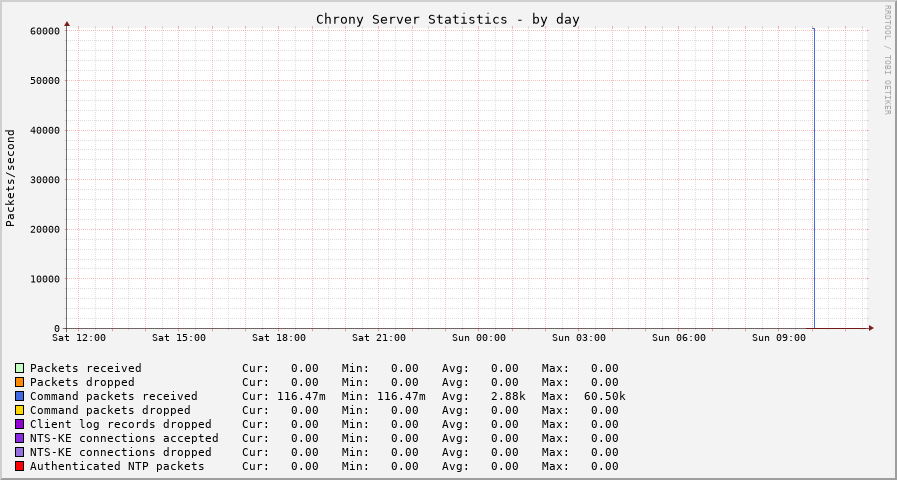The image size is (897, 480).
Task: Click the 60000 y-axis value
Action: [x=45, y=31]
